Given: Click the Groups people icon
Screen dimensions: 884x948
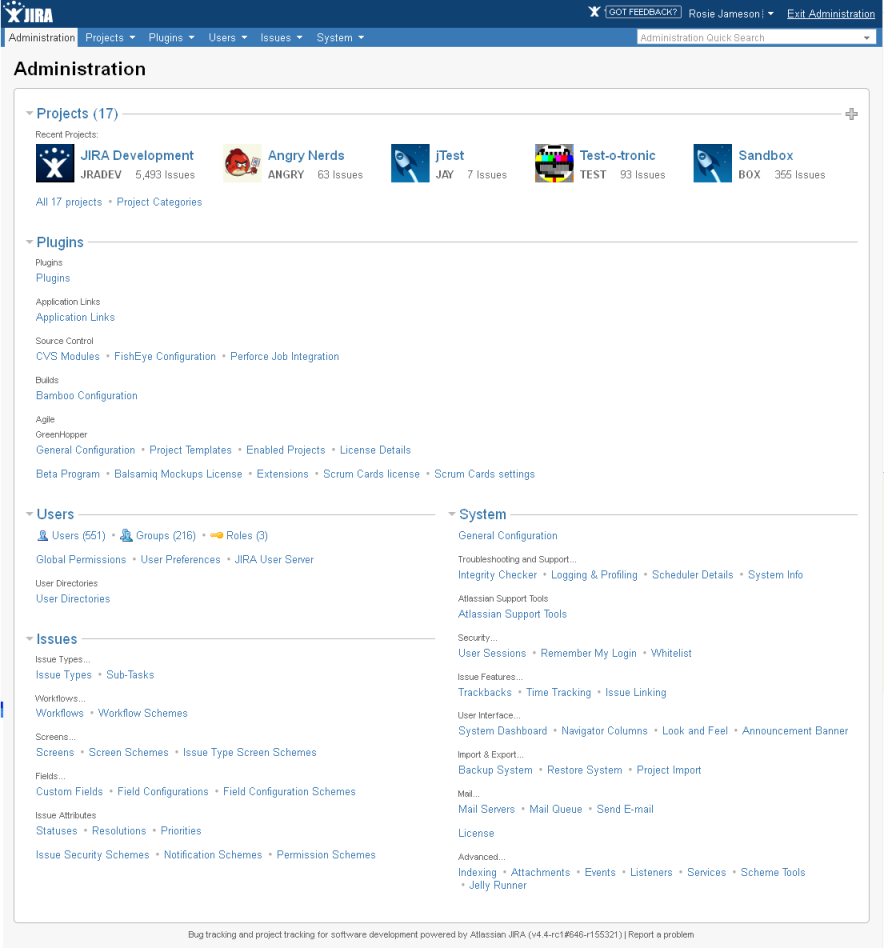Looking at the screenshot, I should click(126, 535).
